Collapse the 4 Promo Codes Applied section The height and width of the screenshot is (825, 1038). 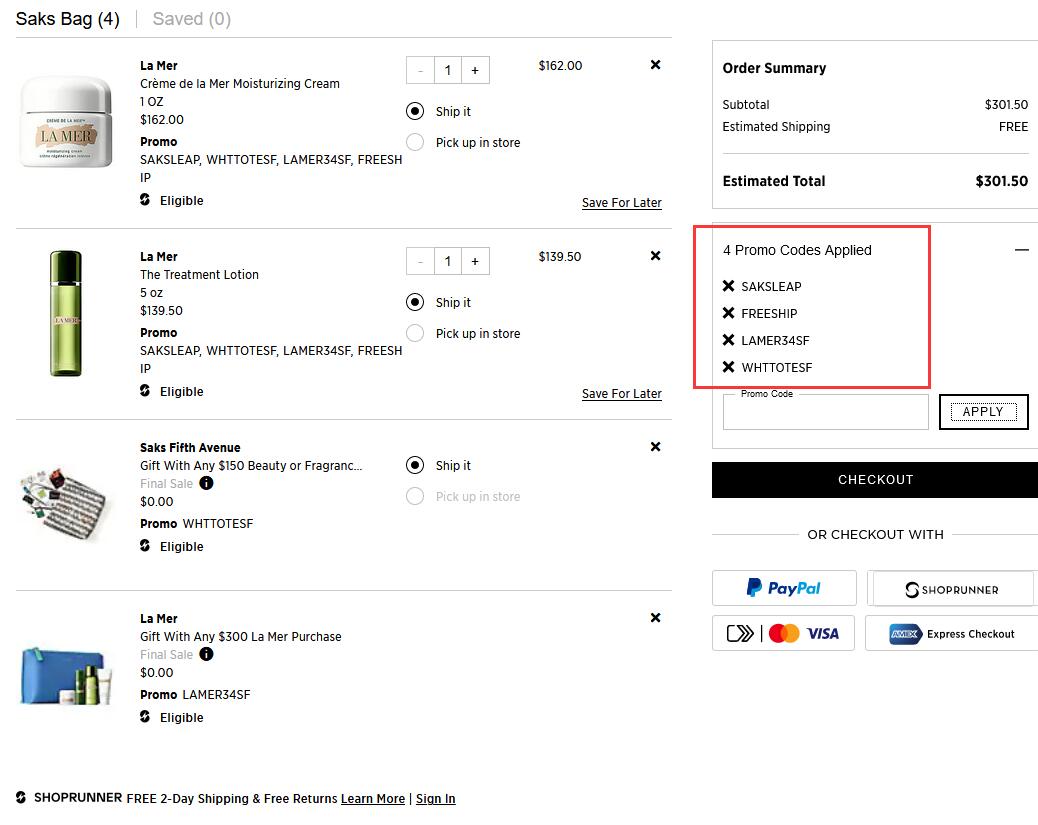[x=1021, y=250]
